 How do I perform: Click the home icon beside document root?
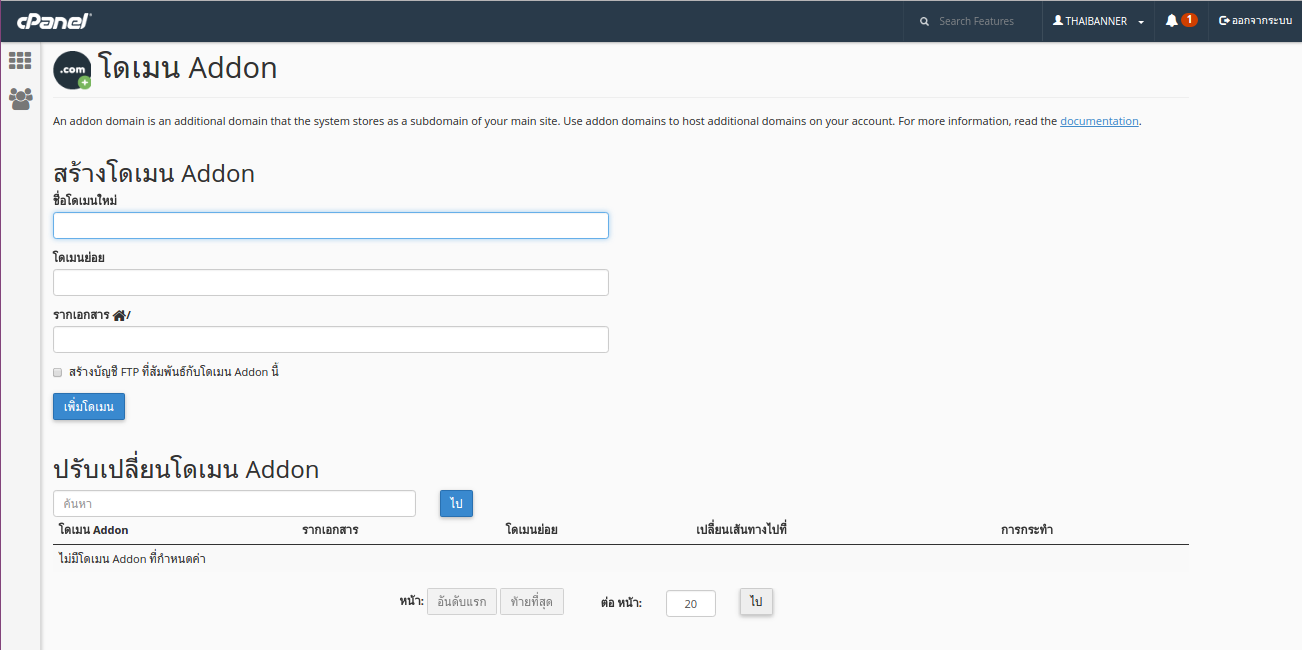(119, 315)
